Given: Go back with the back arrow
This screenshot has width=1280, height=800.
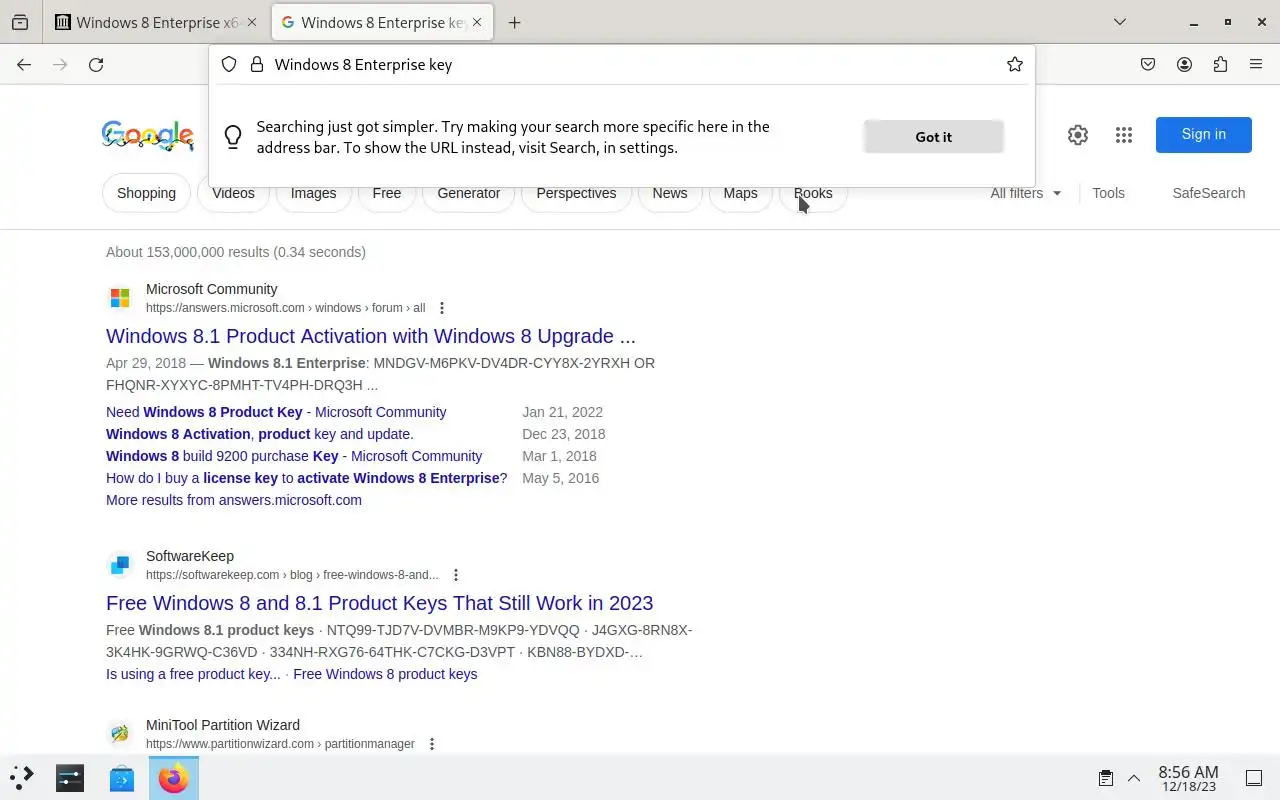Looking at the screenshot, I should [x=24, y=65].
